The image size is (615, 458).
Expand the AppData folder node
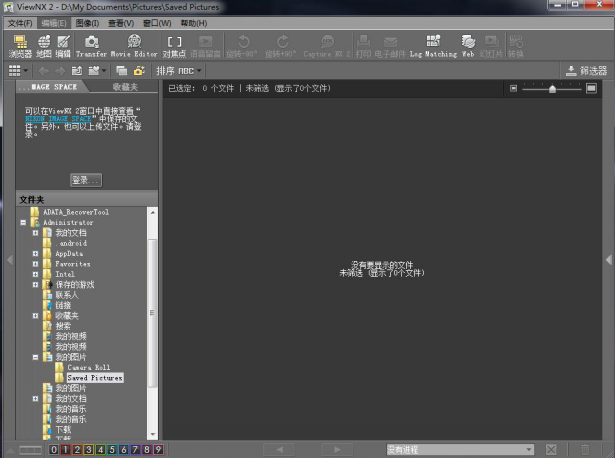[35, 254]
